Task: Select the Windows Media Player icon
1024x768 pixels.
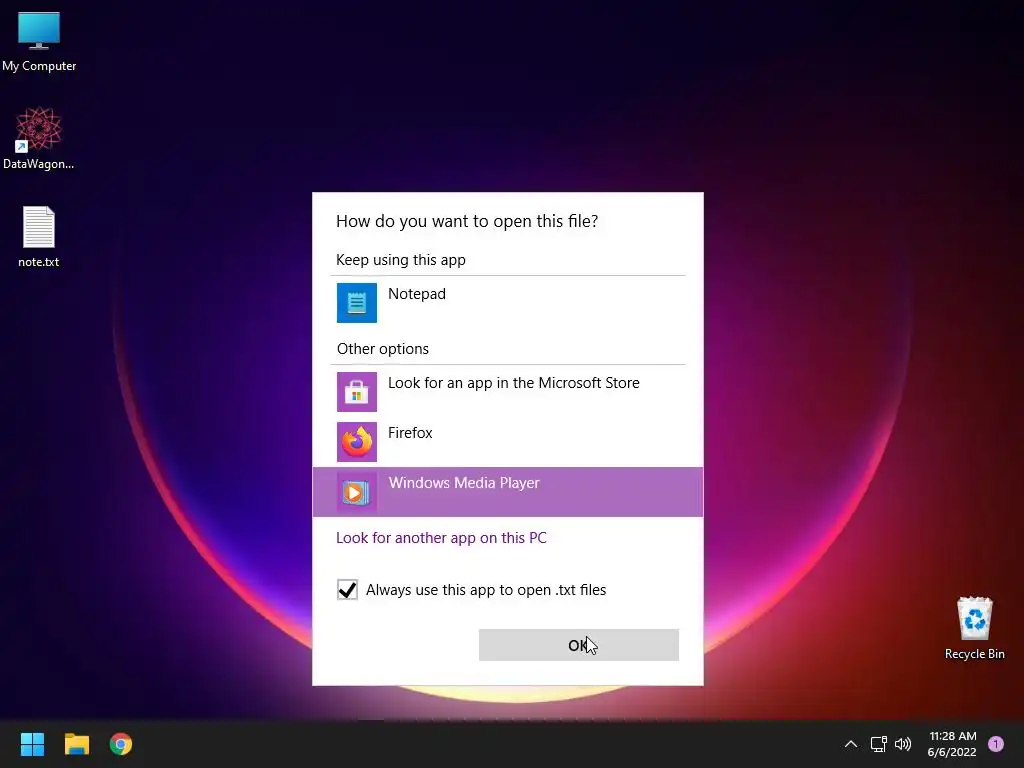Action: [x=357, y=492]
